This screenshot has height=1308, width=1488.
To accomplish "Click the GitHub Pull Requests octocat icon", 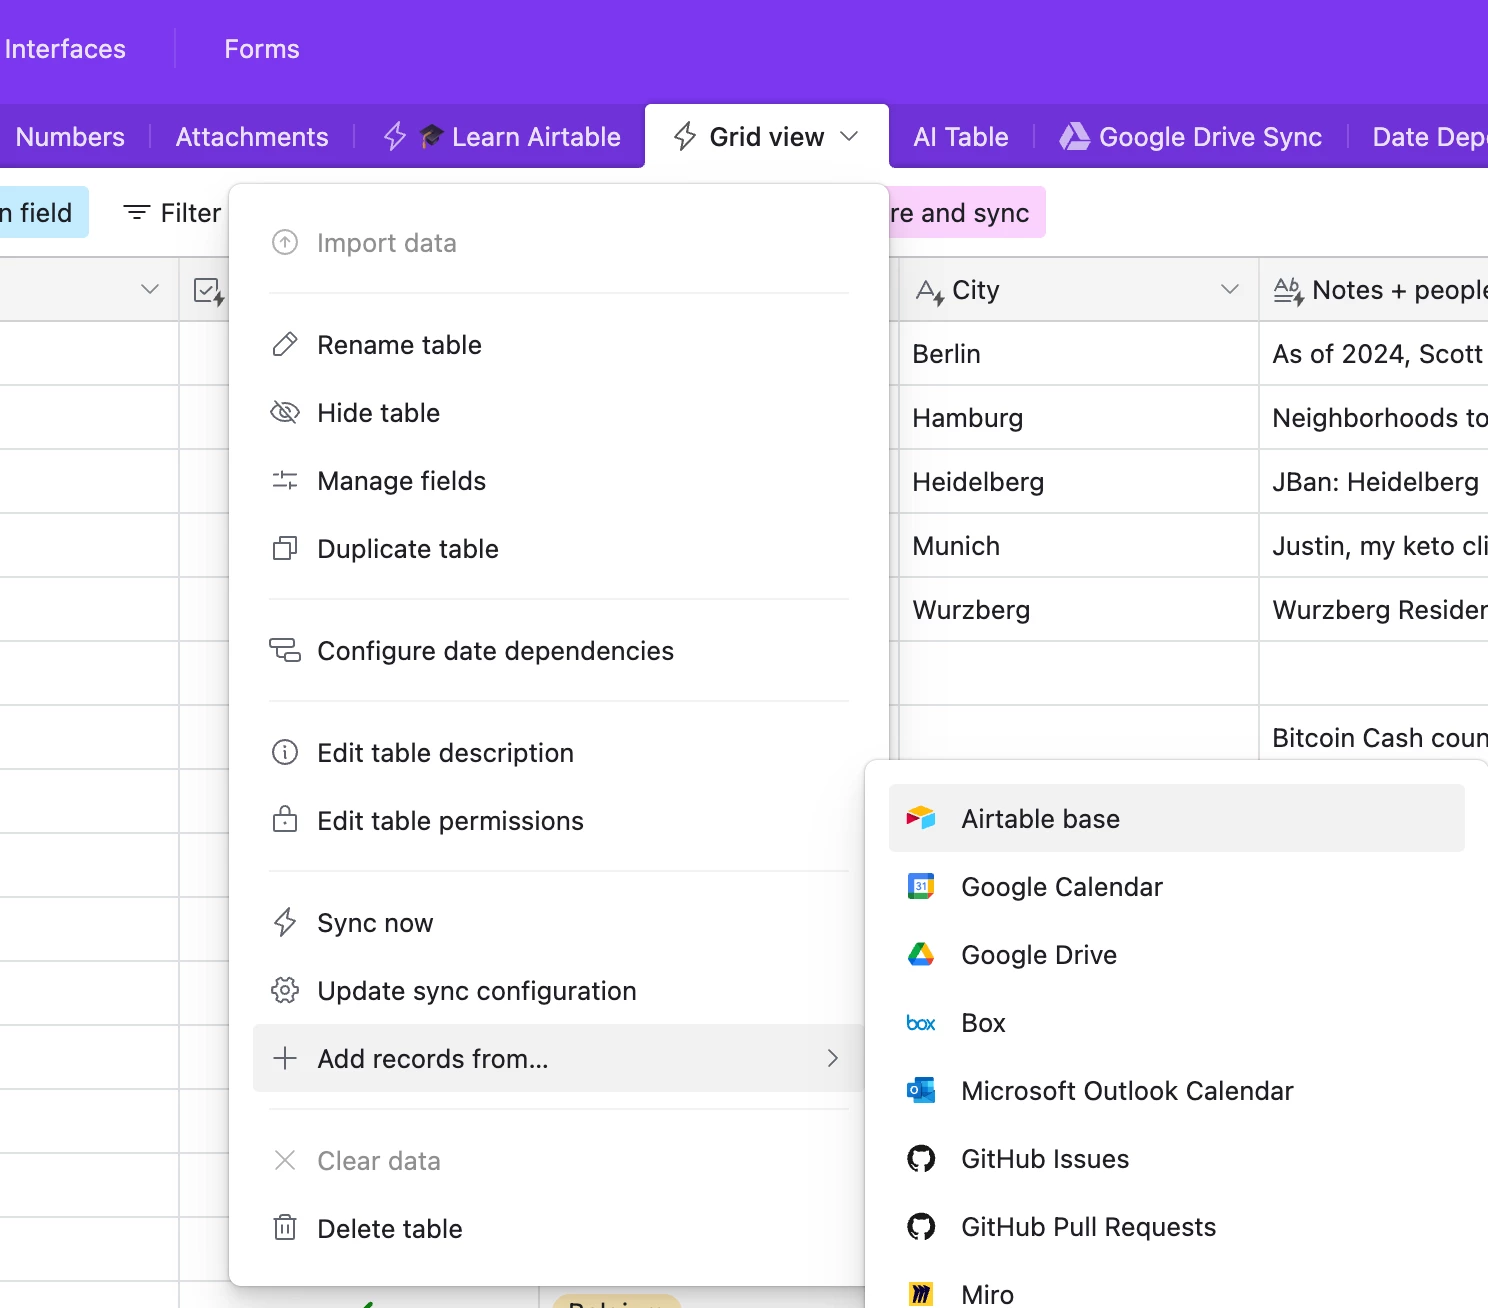I will tap(921, 1226).
